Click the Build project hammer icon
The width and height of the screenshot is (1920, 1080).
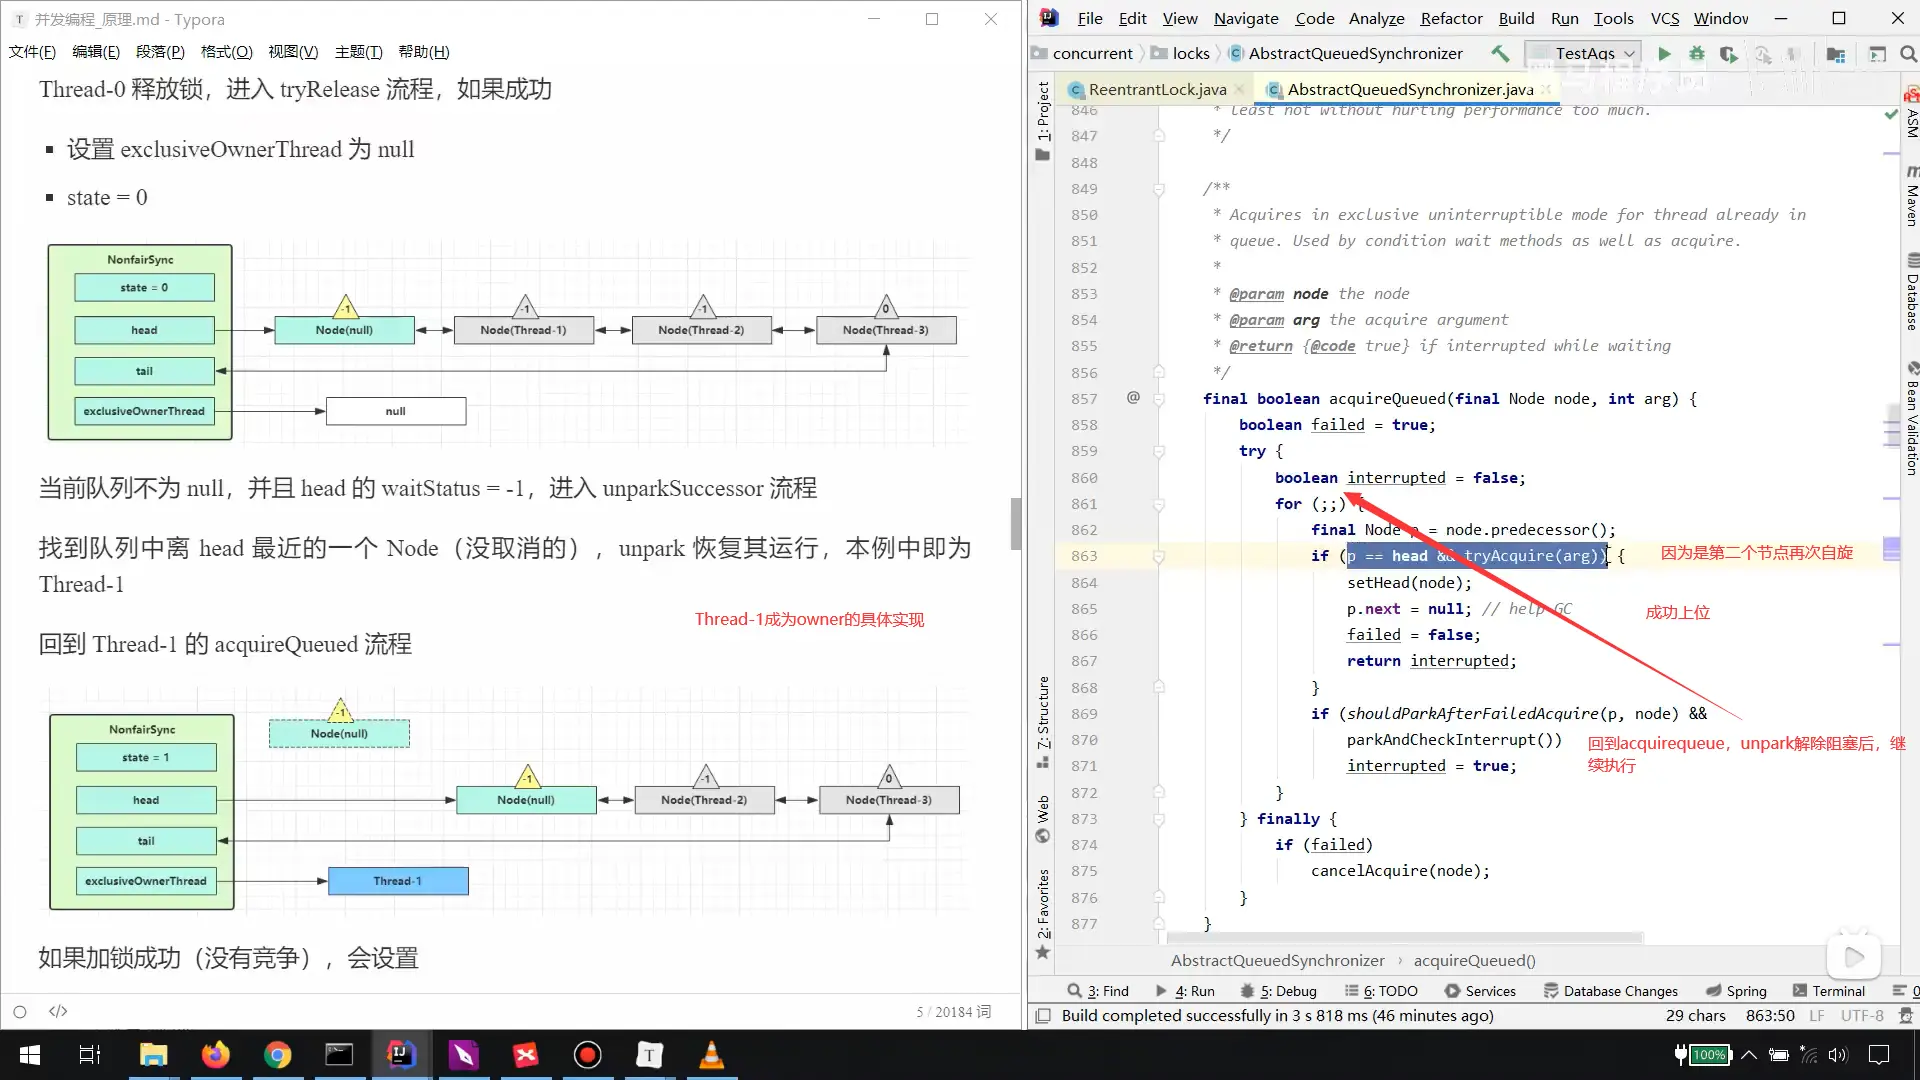coord(1500,54)
